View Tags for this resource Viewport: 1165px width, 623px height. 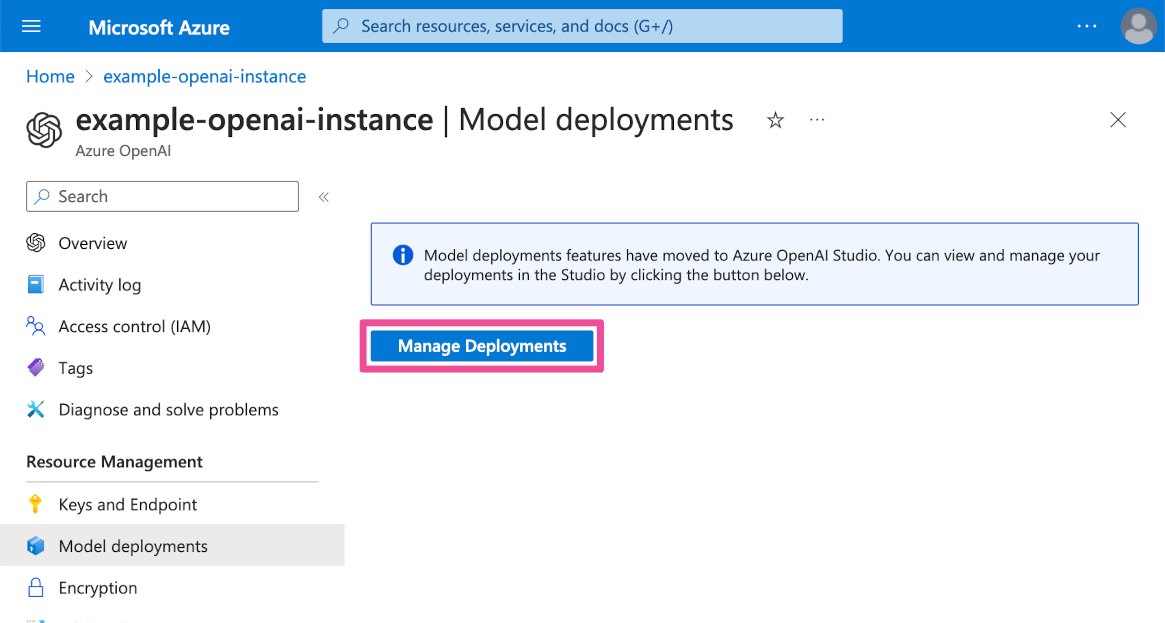pos(75,368)
